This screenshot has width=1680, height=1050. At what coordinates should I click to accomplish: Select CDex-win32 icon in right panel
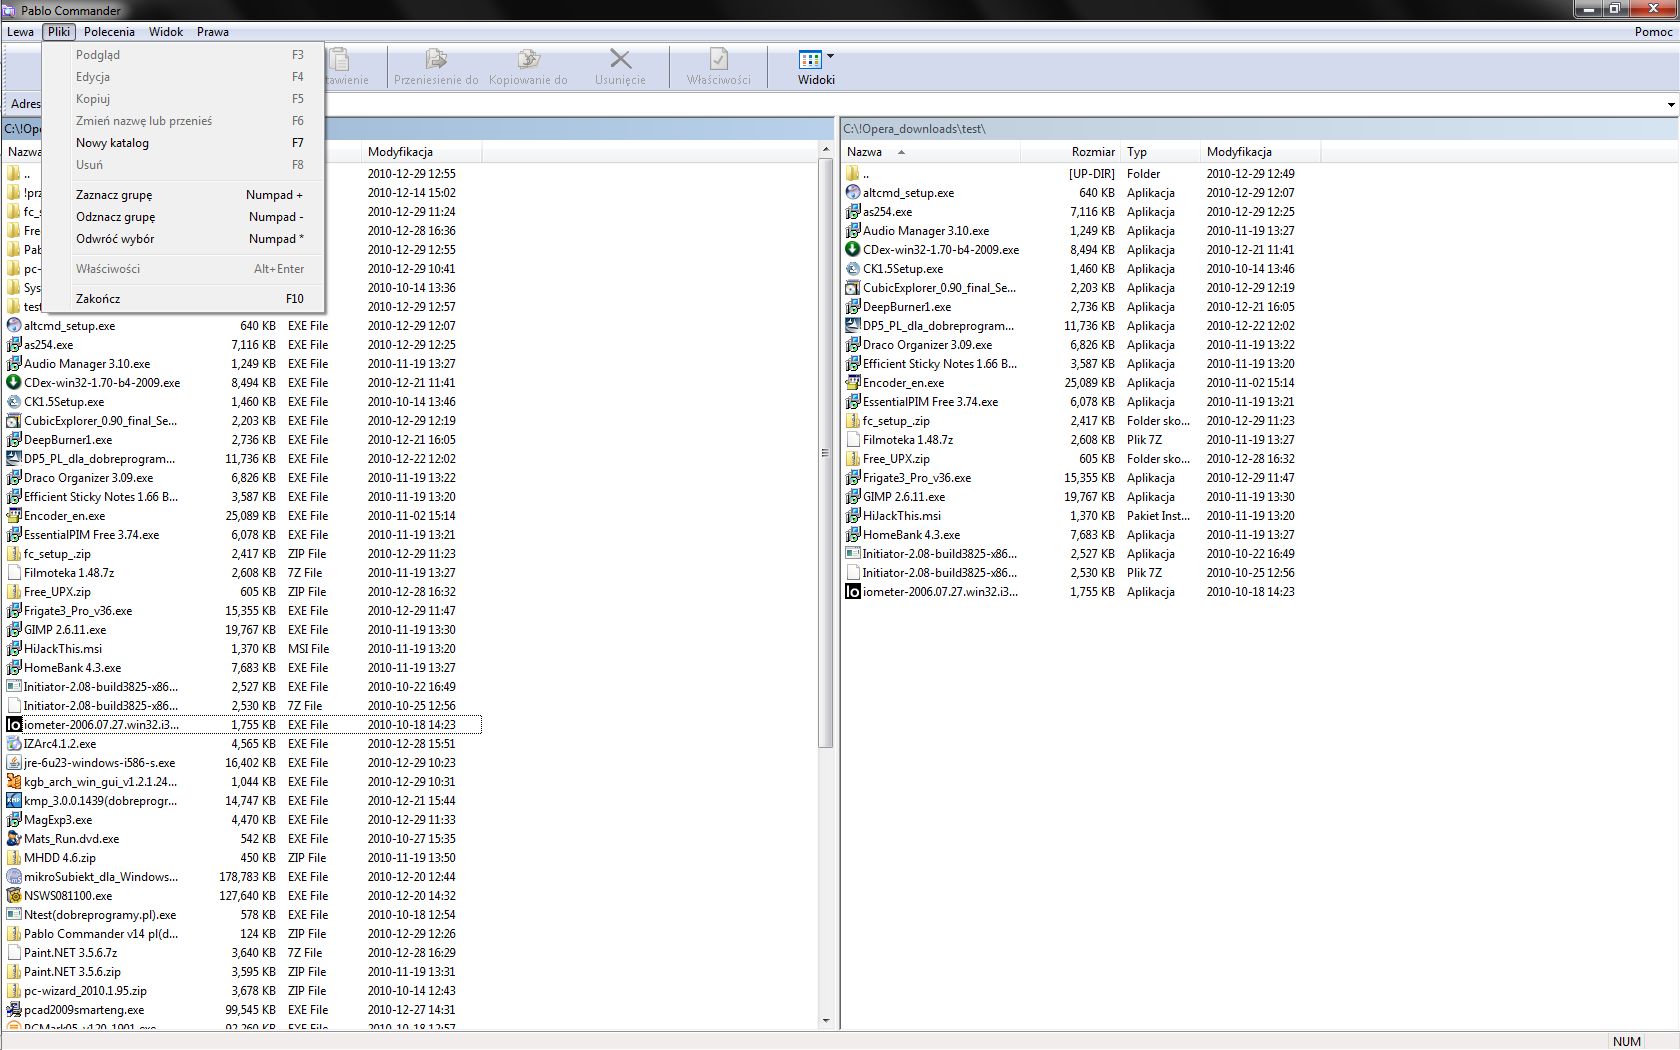(x=853, y=249)
